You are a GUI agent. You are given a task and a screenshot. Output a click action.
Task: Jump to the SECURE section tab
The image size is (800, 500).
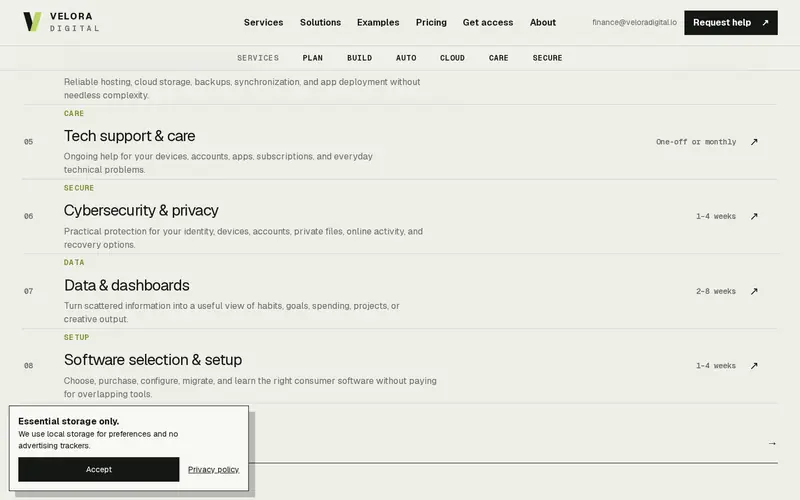click(547, 58)
